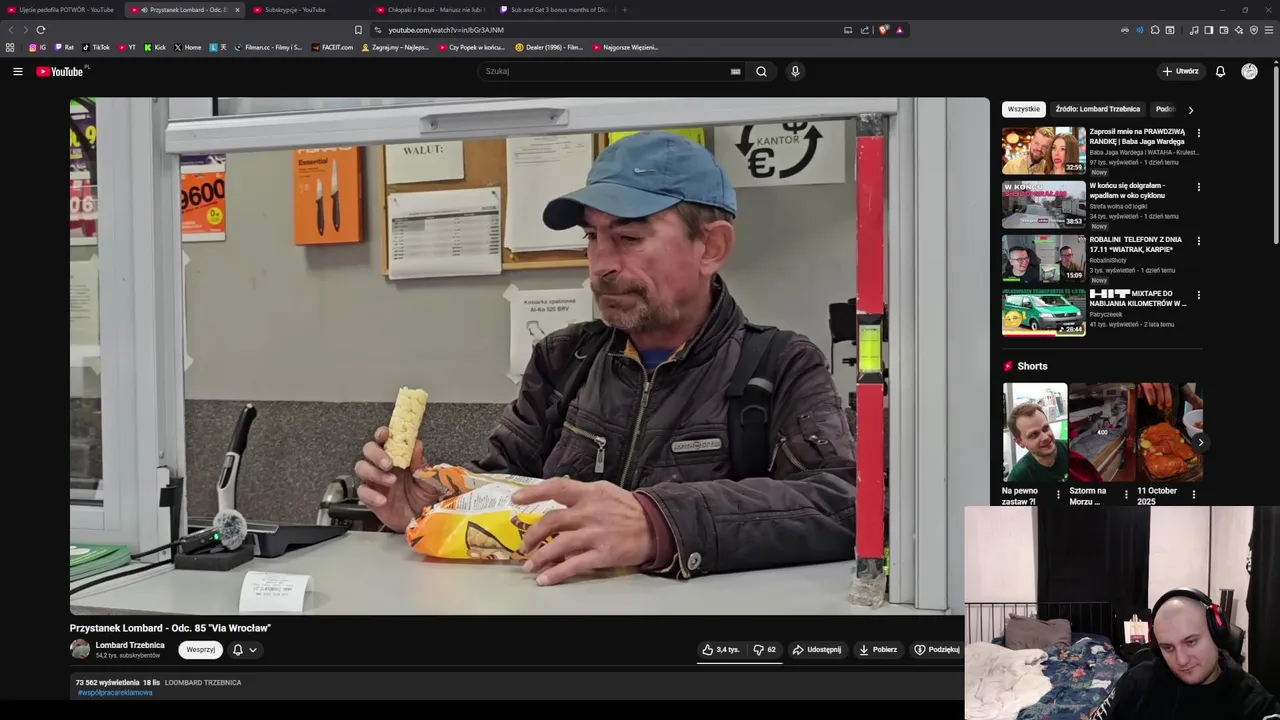
Task: Open the 'Dealer (1996)' bookmark
Action: click(549, 47)
